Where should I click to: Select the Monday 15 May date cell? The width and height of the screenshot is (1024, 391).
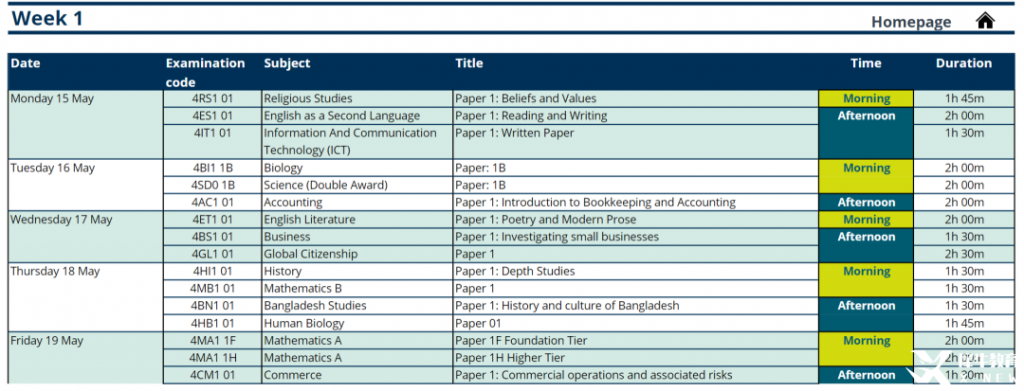coord(86,124)
